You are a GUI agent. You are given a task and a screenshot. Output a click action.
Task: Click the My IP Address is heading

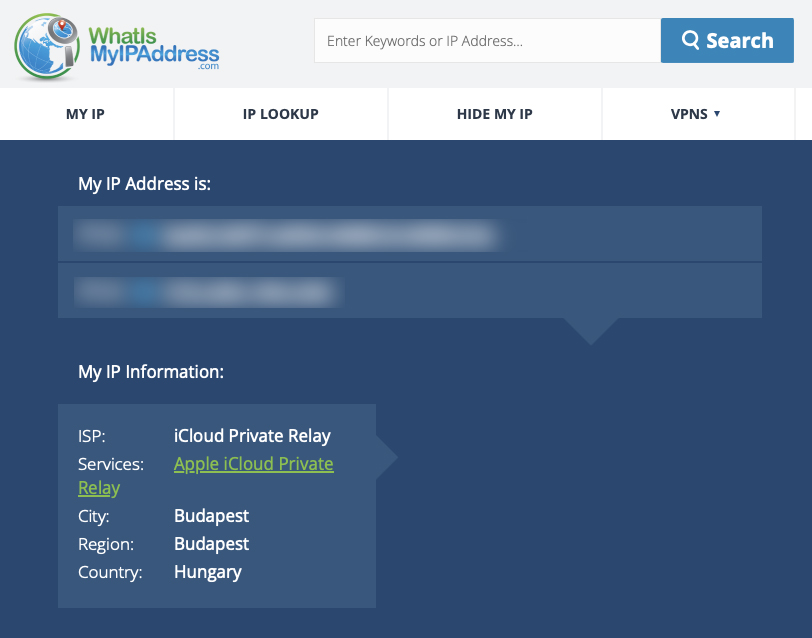[x=144, y=183]
